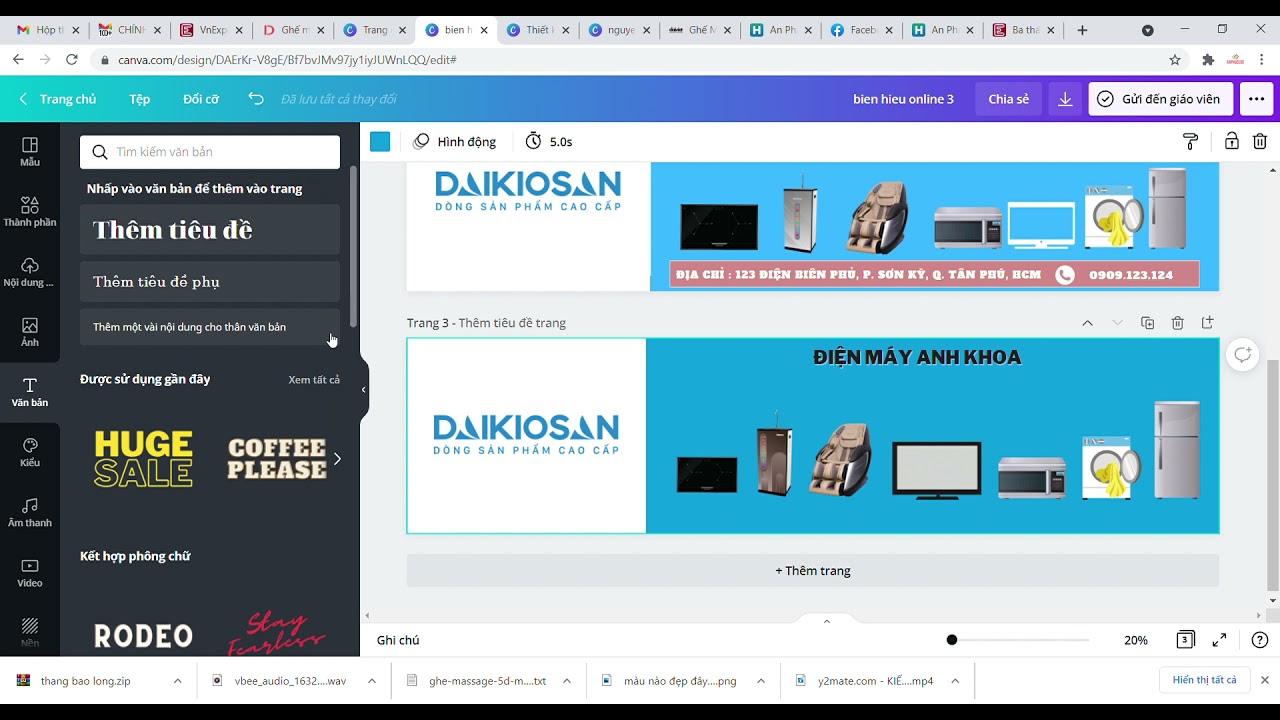Image resolution: width=1280 pixels, height=720 pixels.
Task: Open the blue background color swatch
Action: 380,141
